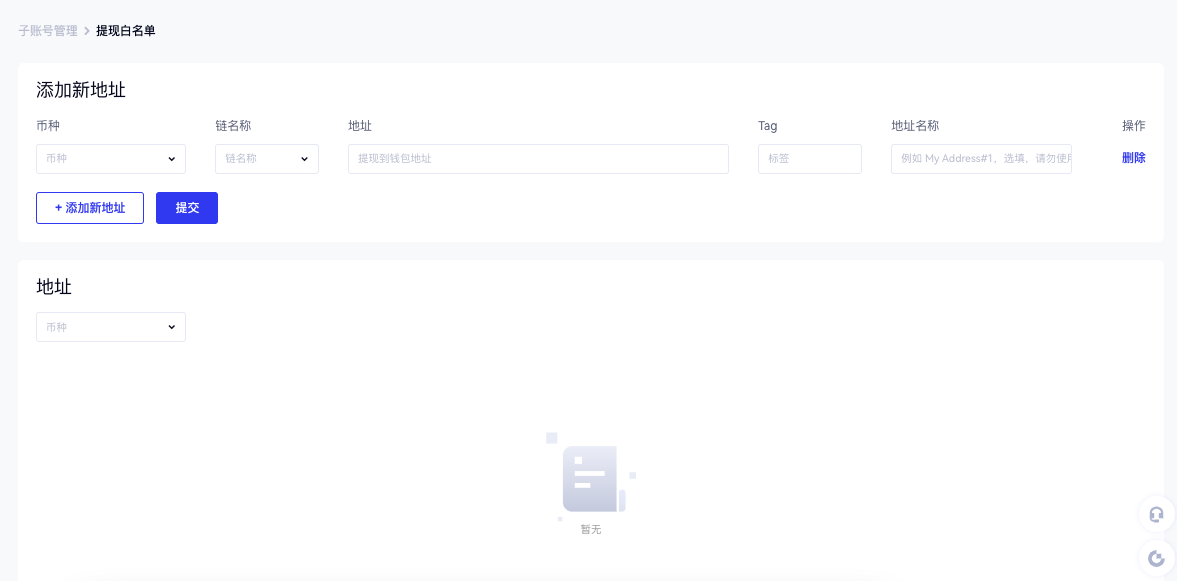The image size is (1177, 581).
Task: Select 提现白名单 breadcrumb item
Action: (126, 31)
